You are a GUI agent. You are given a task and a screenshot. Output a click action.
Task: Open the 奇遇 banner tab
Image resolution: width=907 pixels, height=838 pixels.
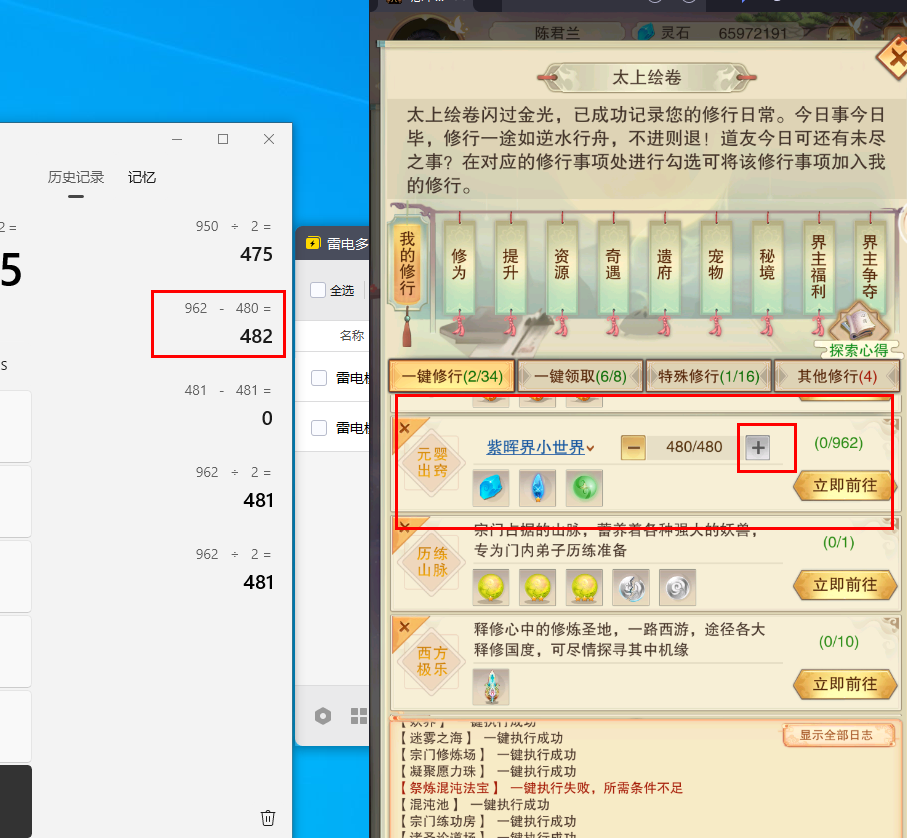(x=613, y=267)
